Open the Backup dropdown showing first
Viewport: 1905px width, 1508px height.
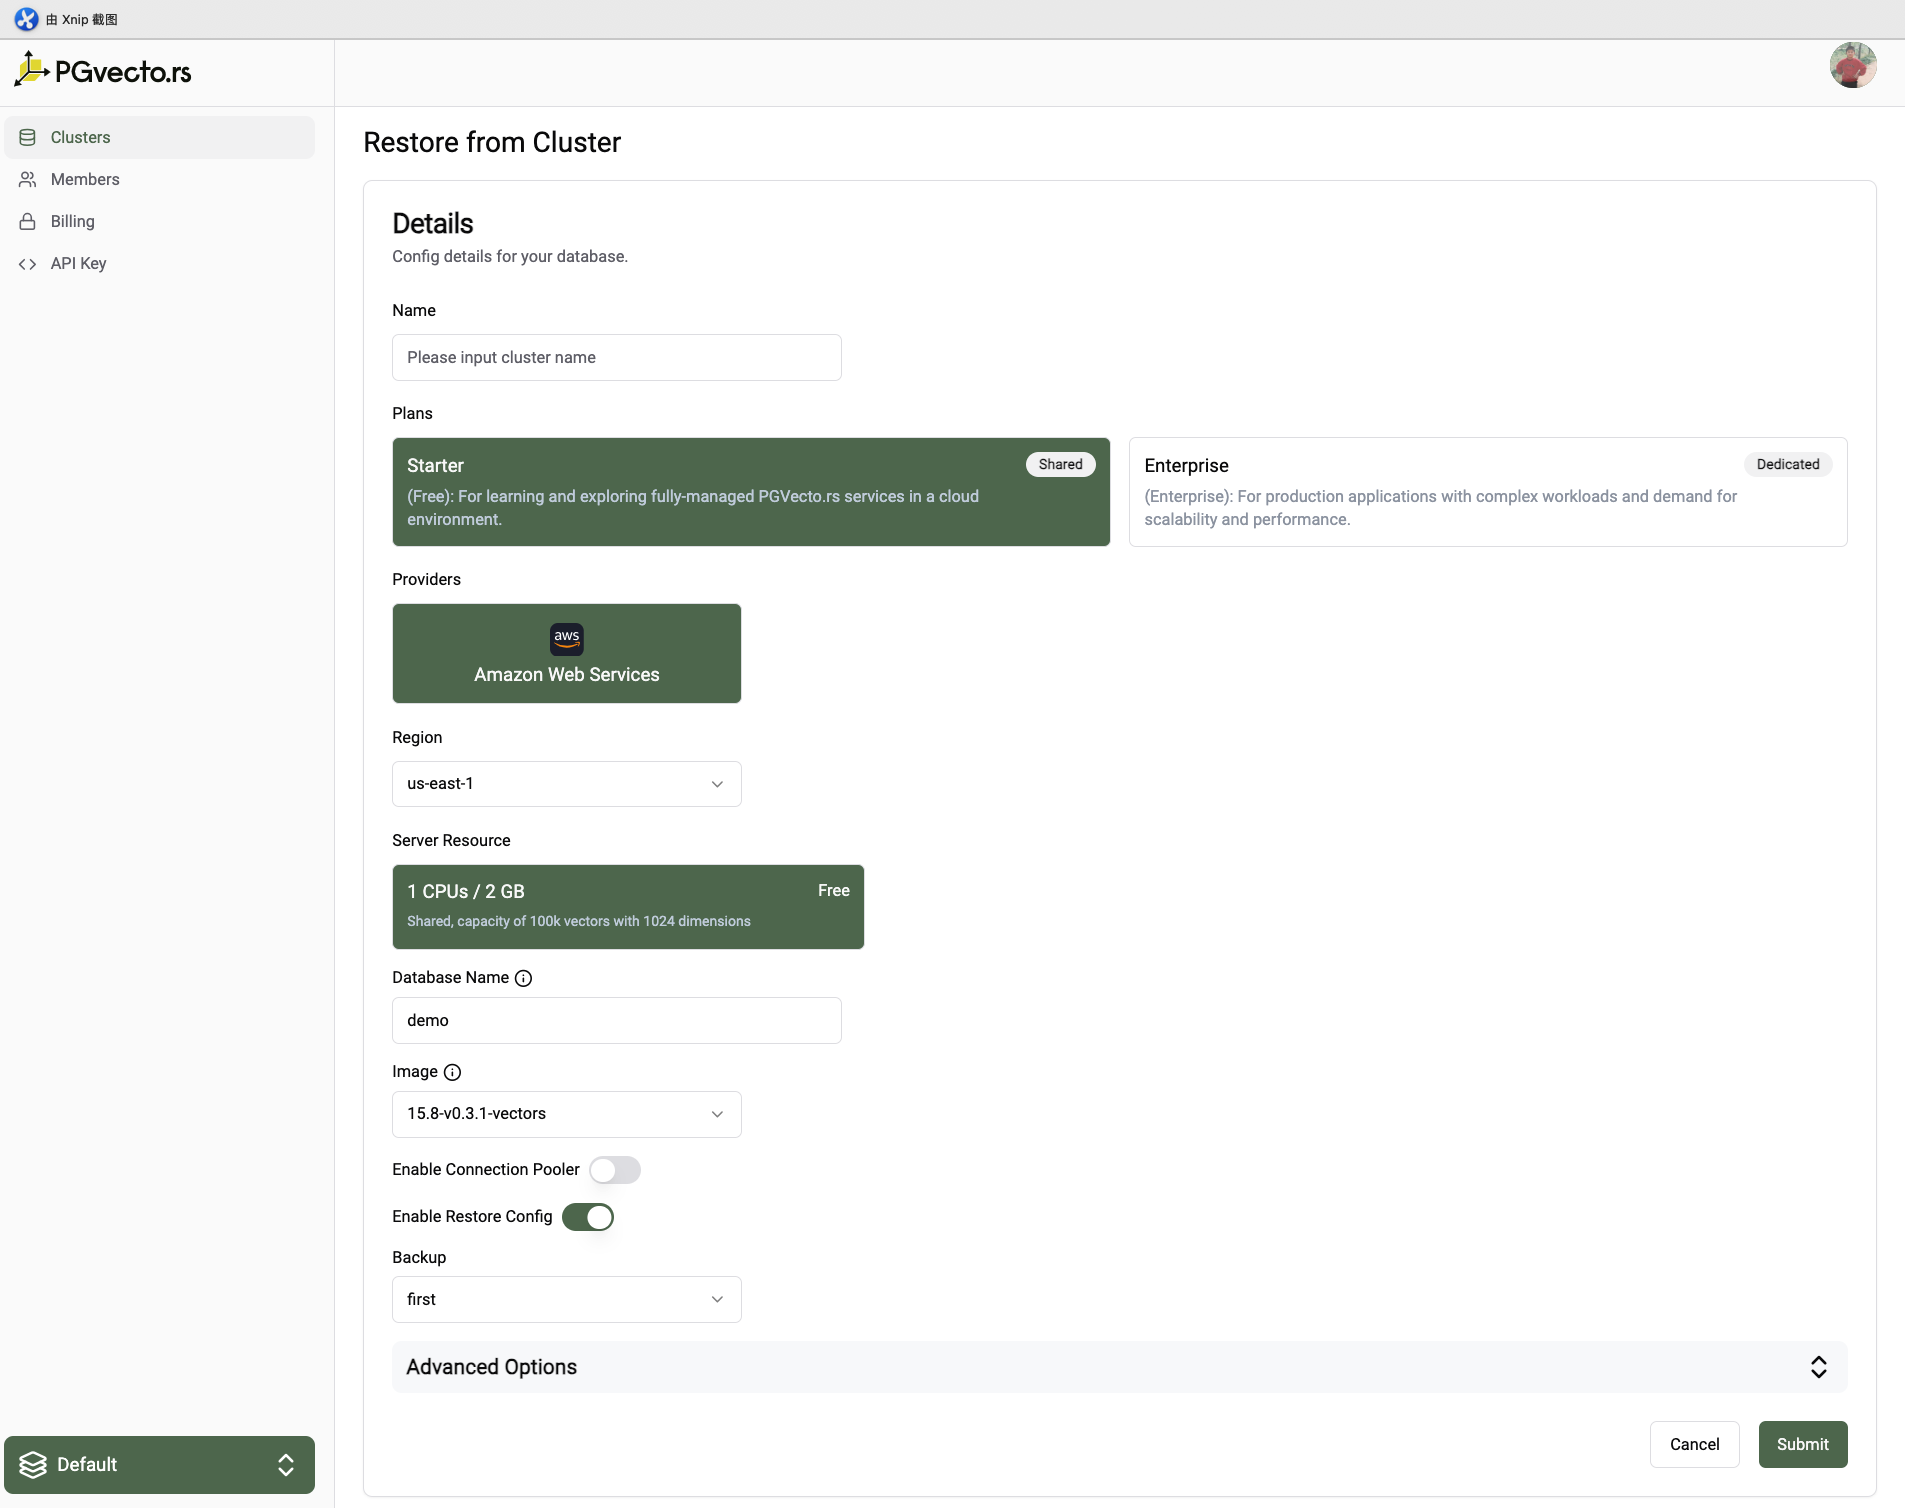[x=566, y=1299]
